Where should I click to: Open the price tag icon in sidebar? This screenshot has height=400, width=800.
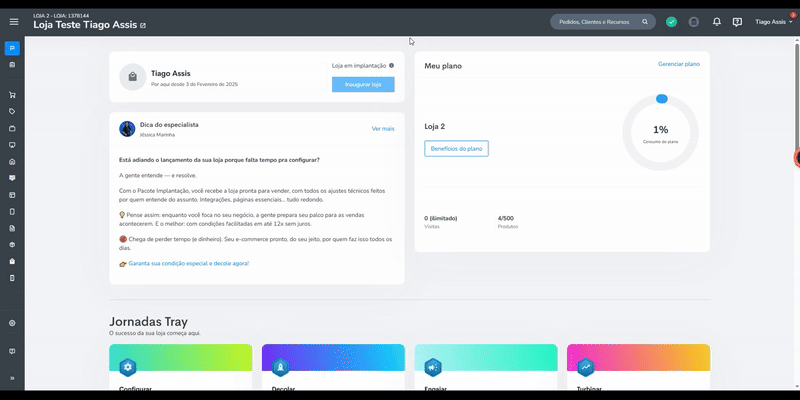[12, 111]
